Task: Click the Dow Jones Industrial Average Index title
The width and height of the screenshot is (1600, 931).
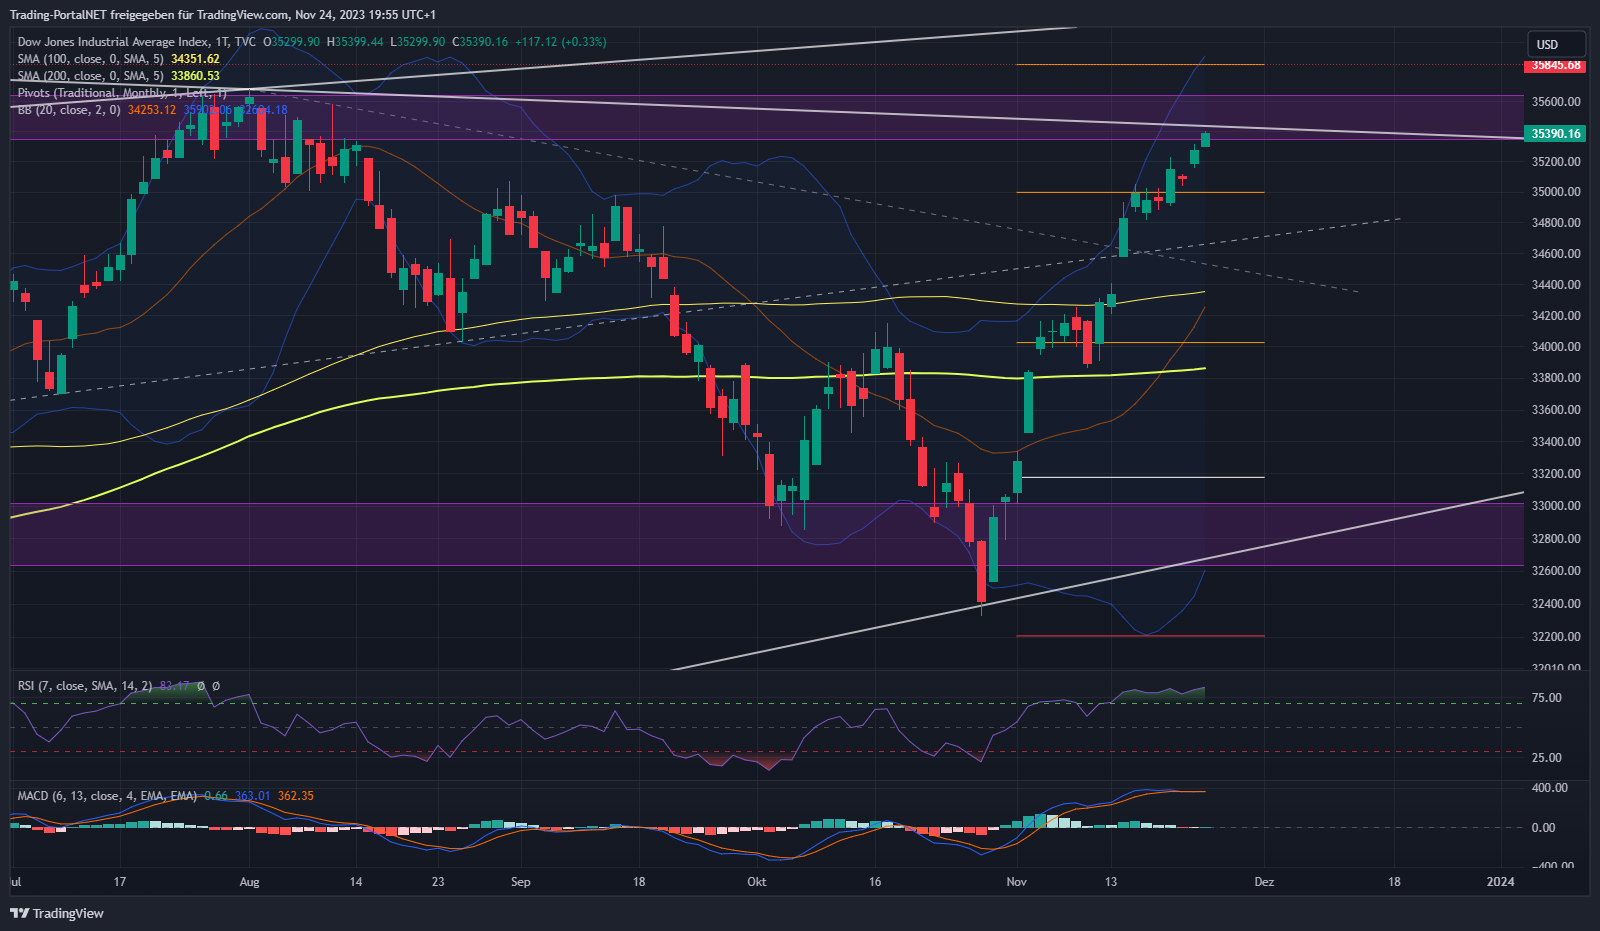Action: 114,42
